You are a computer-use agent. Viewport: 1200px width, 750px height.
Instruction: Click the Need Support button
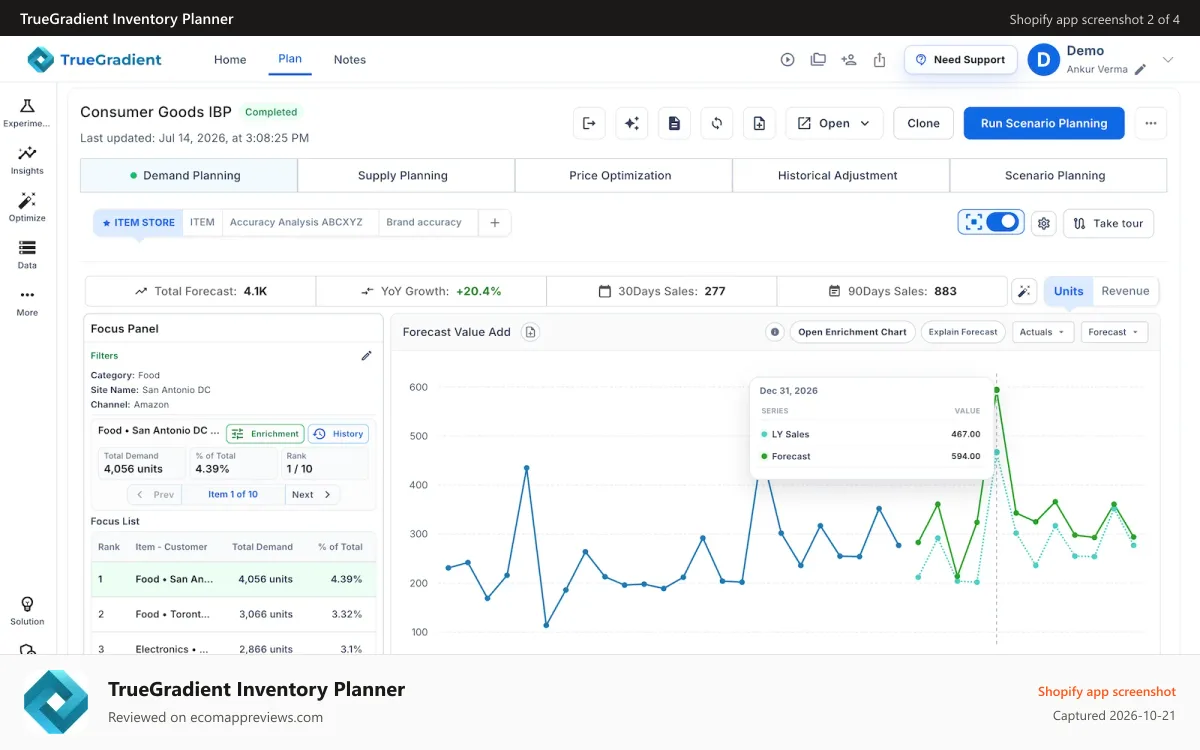961,60
